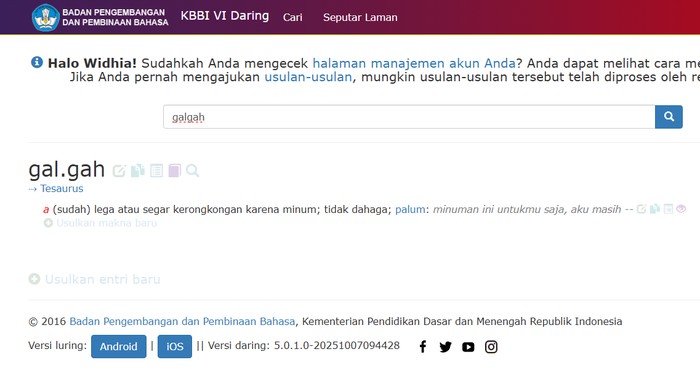Click Badan Pengembangan header brand text

[115, 17]
